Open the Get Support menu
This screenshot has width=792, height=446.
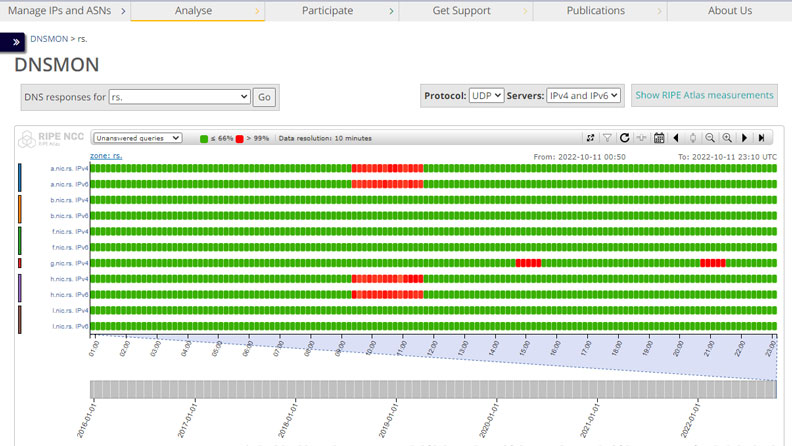tap(462, 11)
